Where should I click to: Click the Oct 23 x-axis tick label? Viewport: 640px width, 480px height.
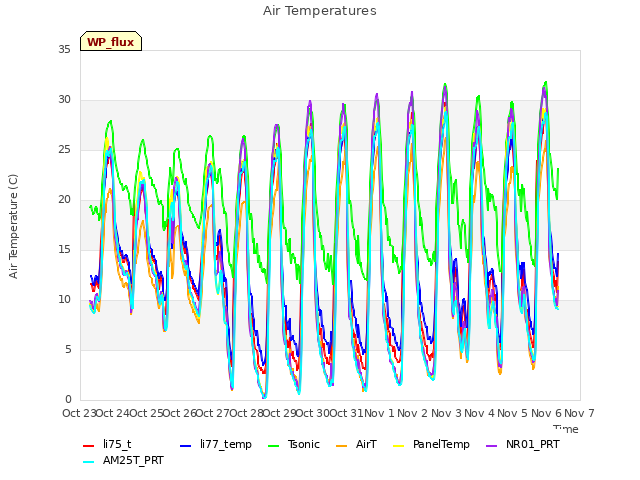coord(79,413)
